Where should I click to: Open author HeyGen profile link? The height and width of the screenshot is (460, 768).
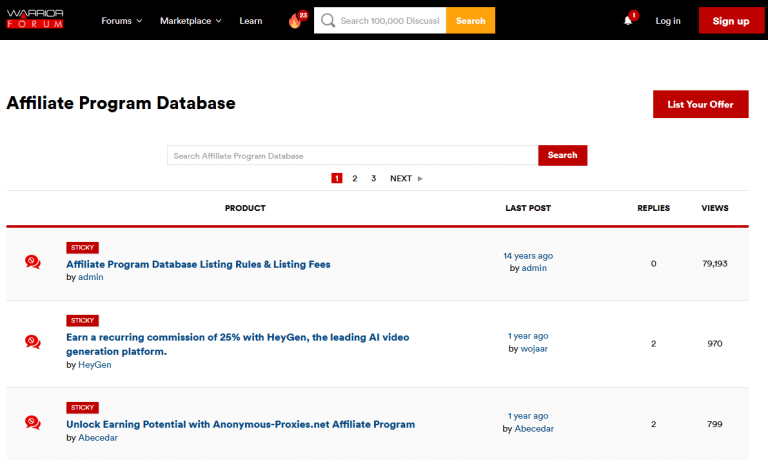(95, 365)
